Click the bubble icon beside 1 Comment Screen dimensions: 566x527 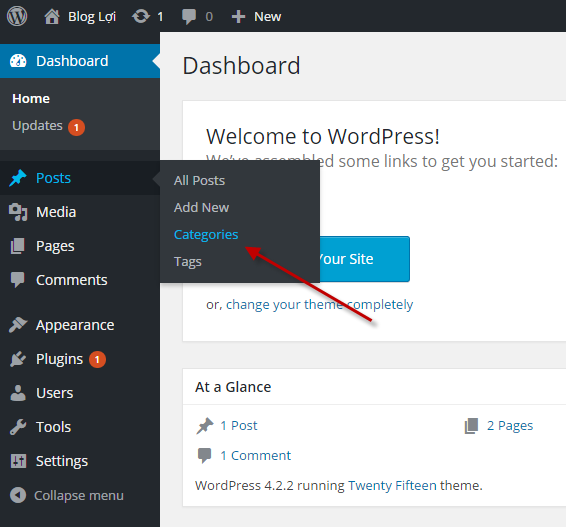(x=204, y=456)
